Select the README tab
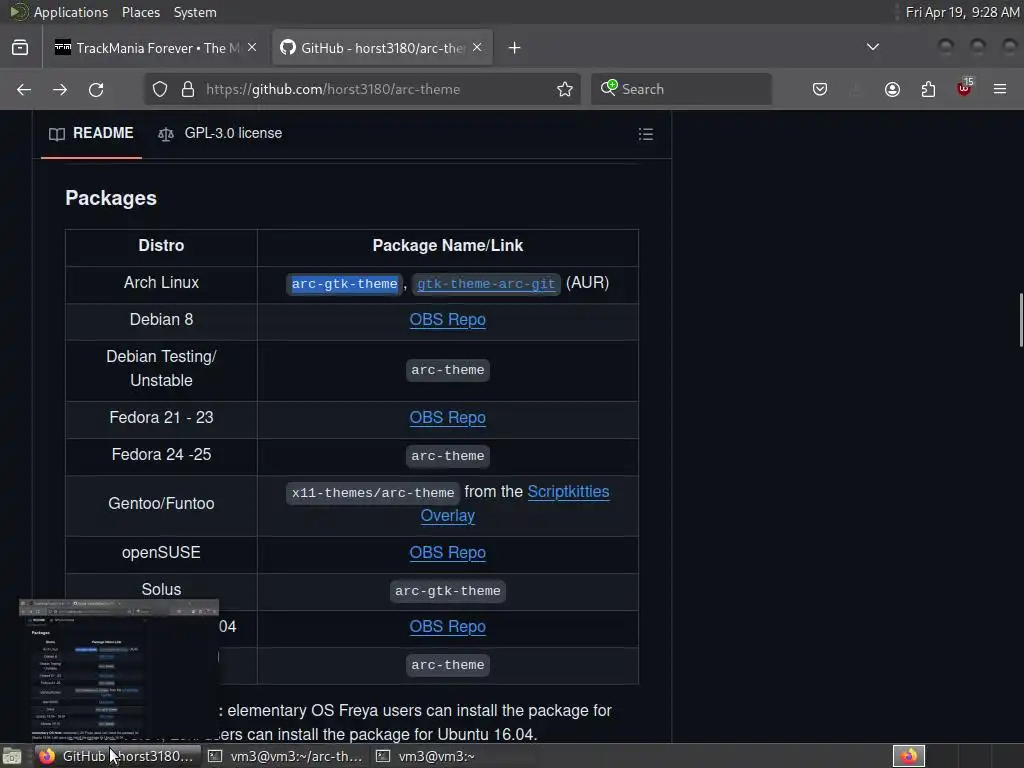This screenshot has height=768, width=1024. point(91,133)
